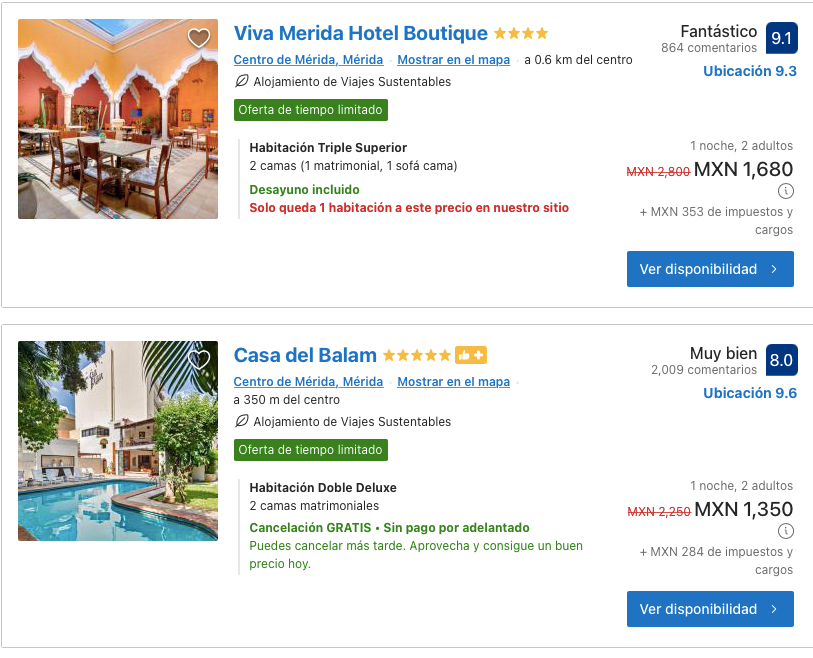Click the Viajes Sustentables leaf icon for Casa del Balam
This screenshot has width=813, height=658.
click(x=241, y=422)
